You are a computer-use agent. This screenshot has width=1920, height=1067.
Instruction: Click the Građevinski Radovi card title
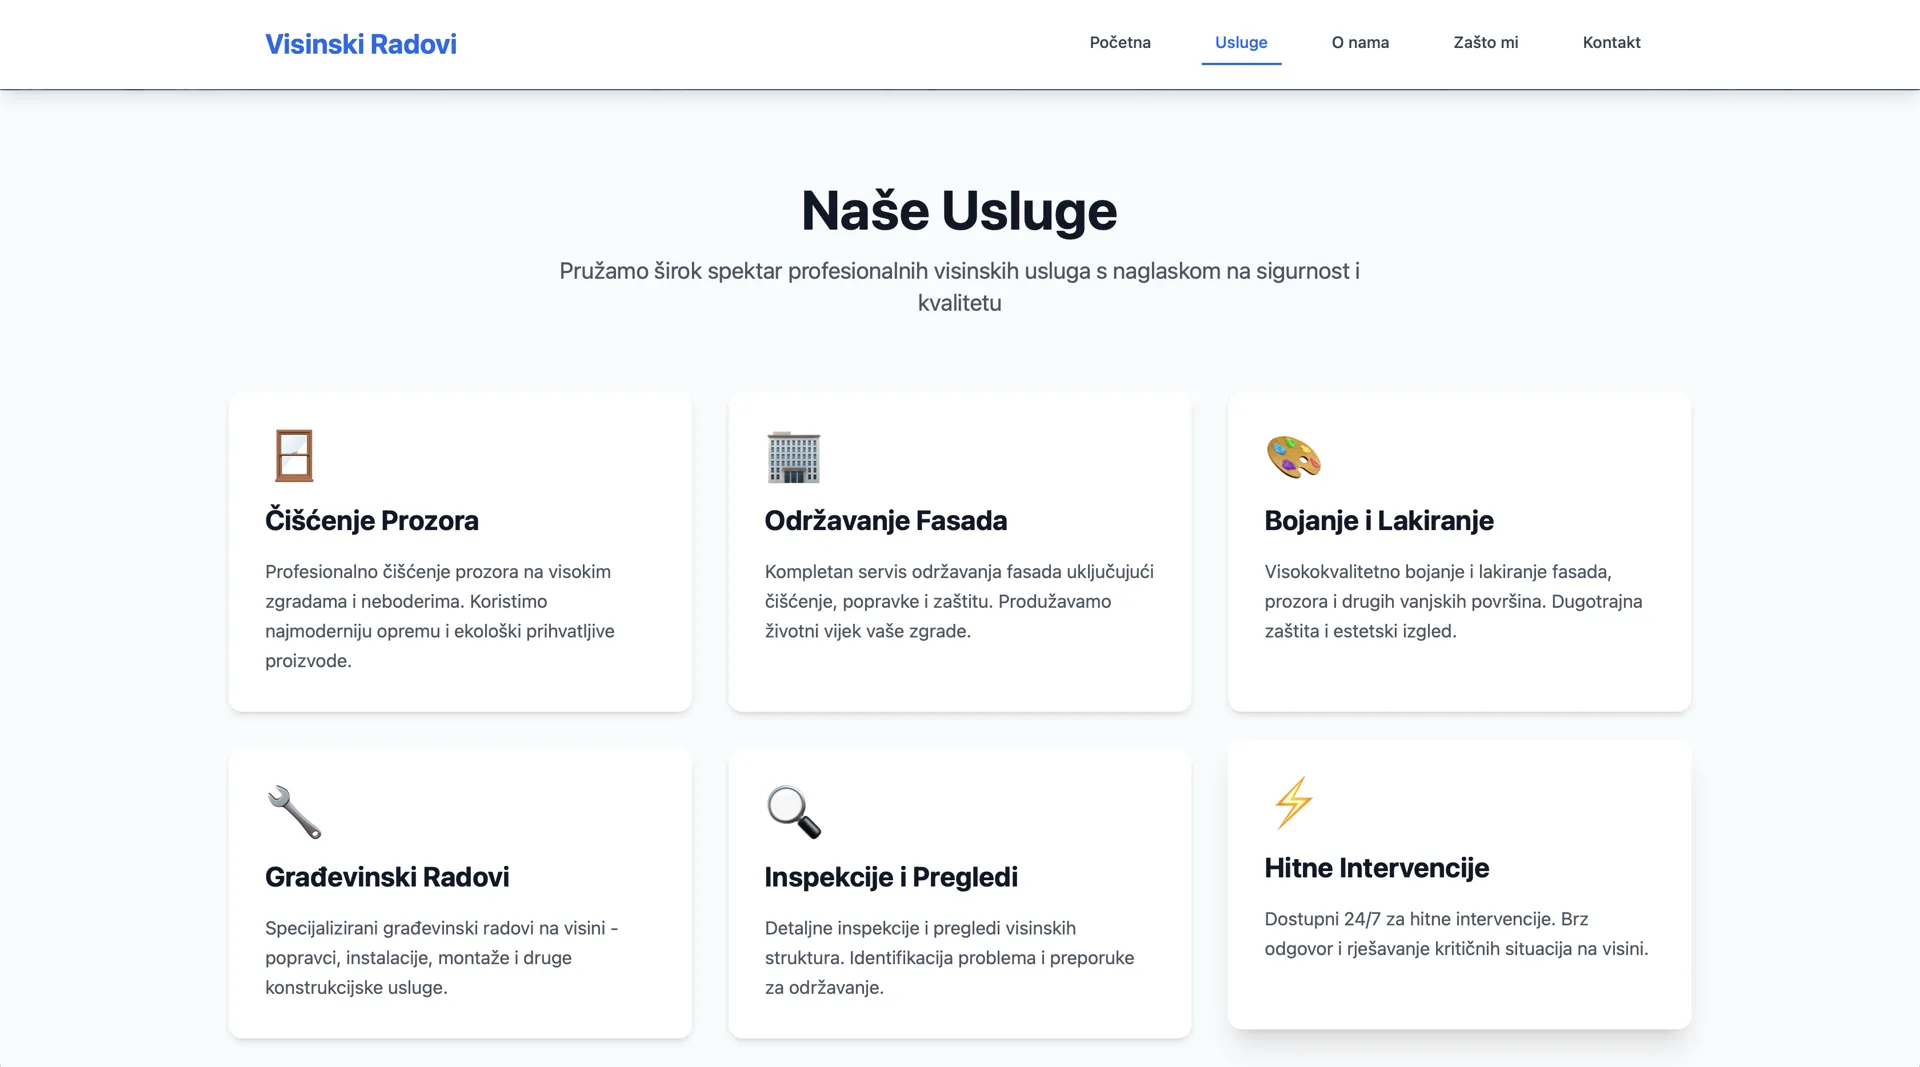click(387, 877)
